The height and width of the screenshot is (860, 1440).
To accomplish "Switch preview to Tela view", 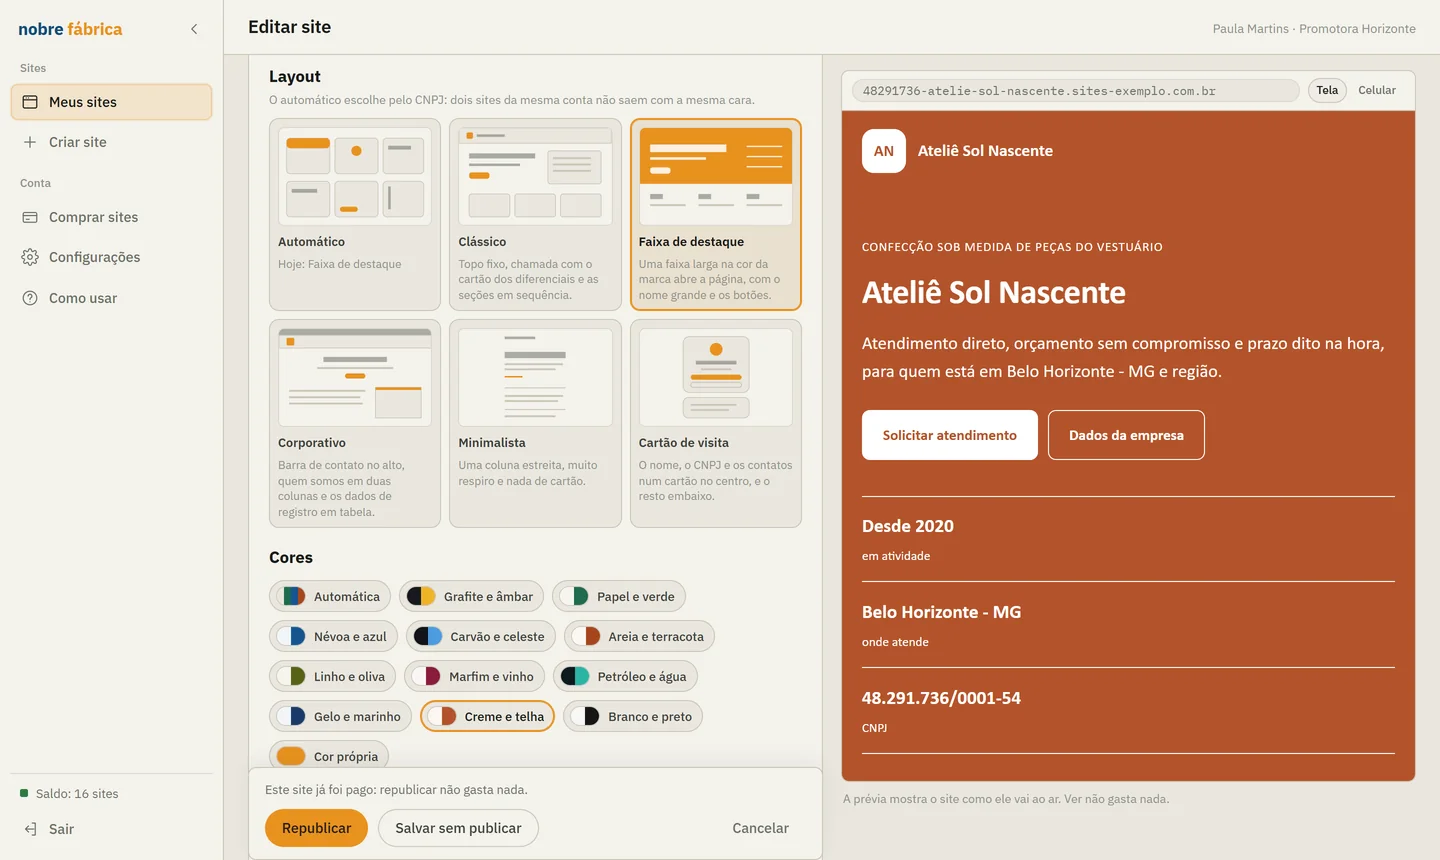I will click(1327, 90).
